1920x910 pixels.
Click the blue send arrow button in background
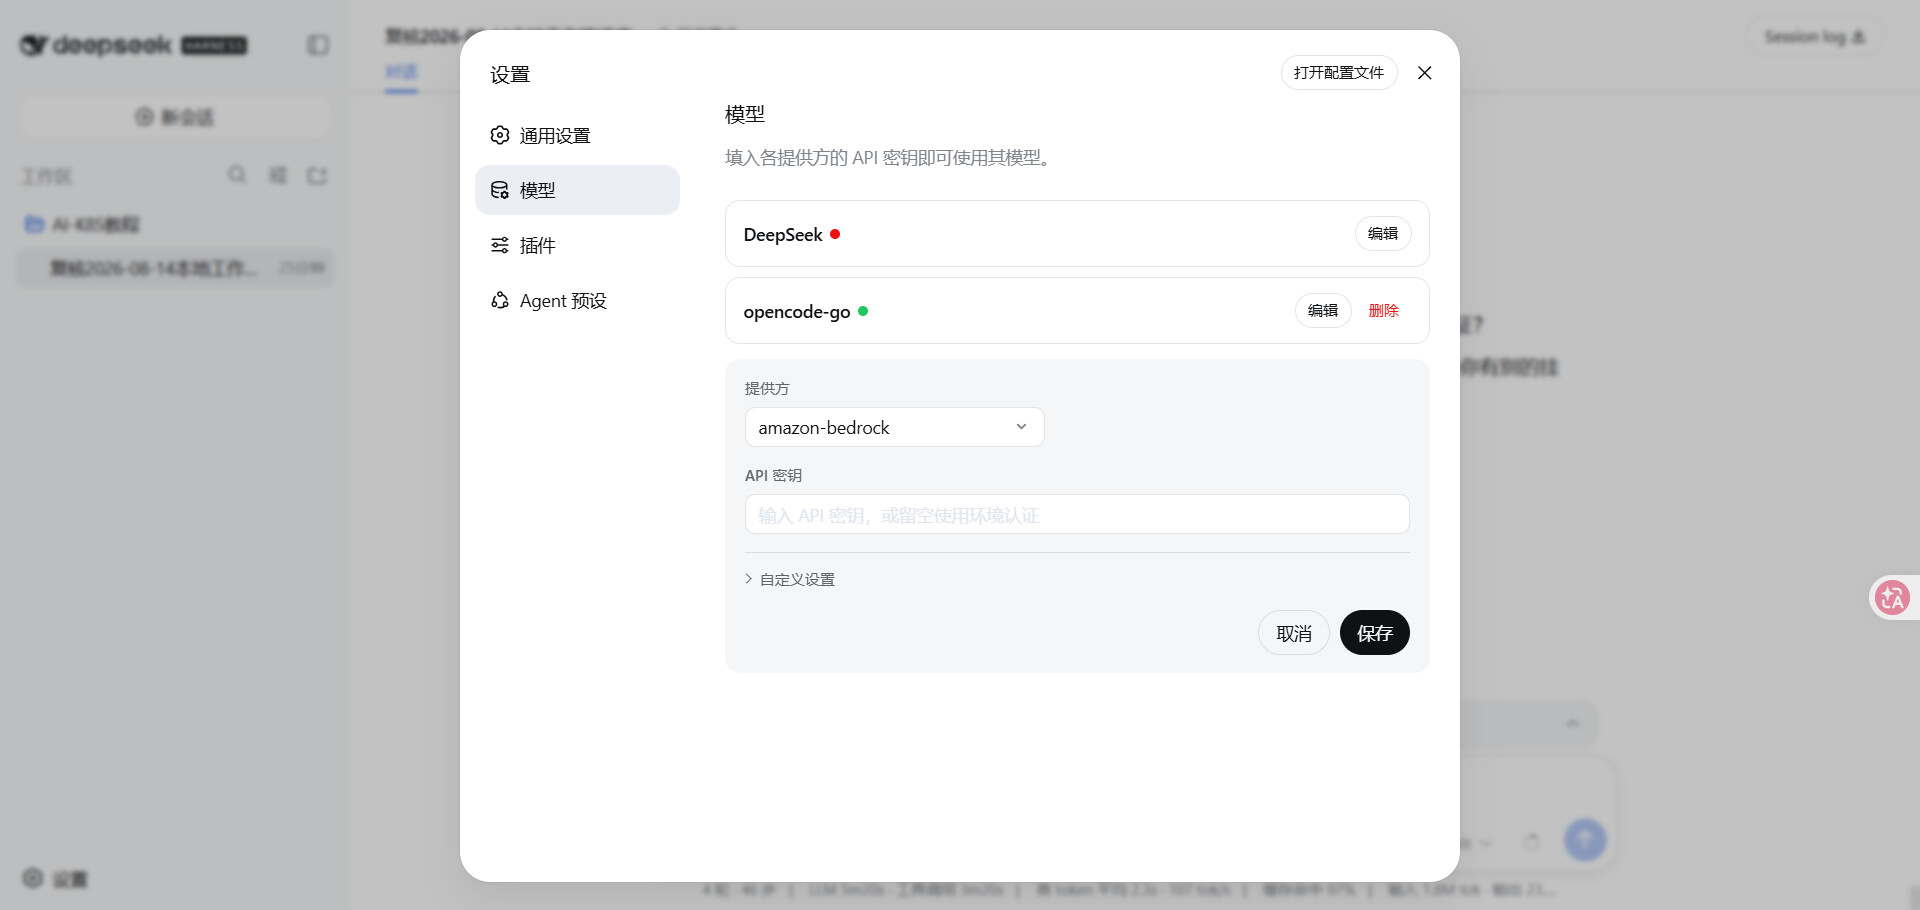coord(1585,840)
